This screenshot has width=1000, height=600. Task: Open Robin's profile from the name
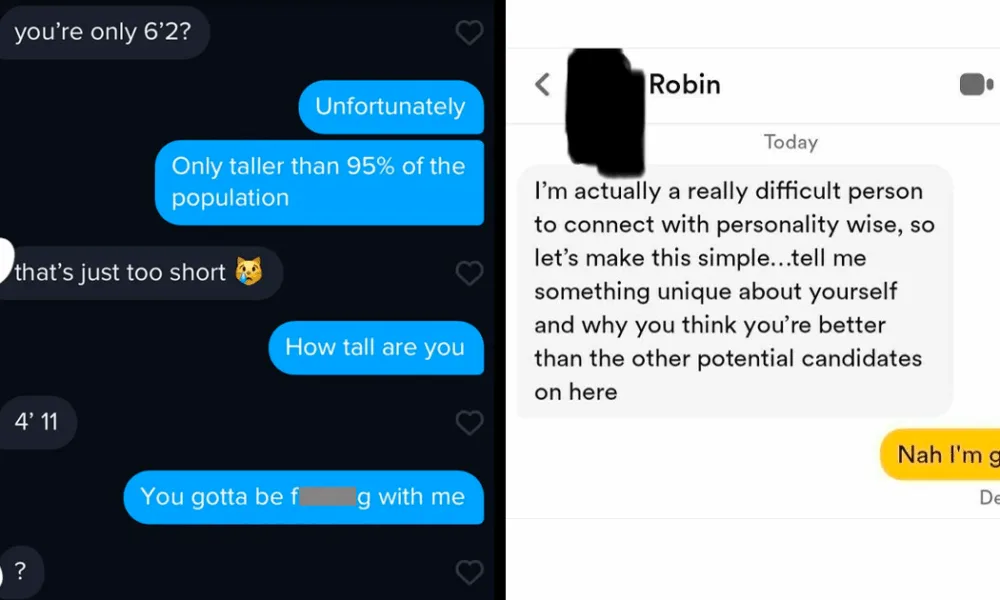684,84
